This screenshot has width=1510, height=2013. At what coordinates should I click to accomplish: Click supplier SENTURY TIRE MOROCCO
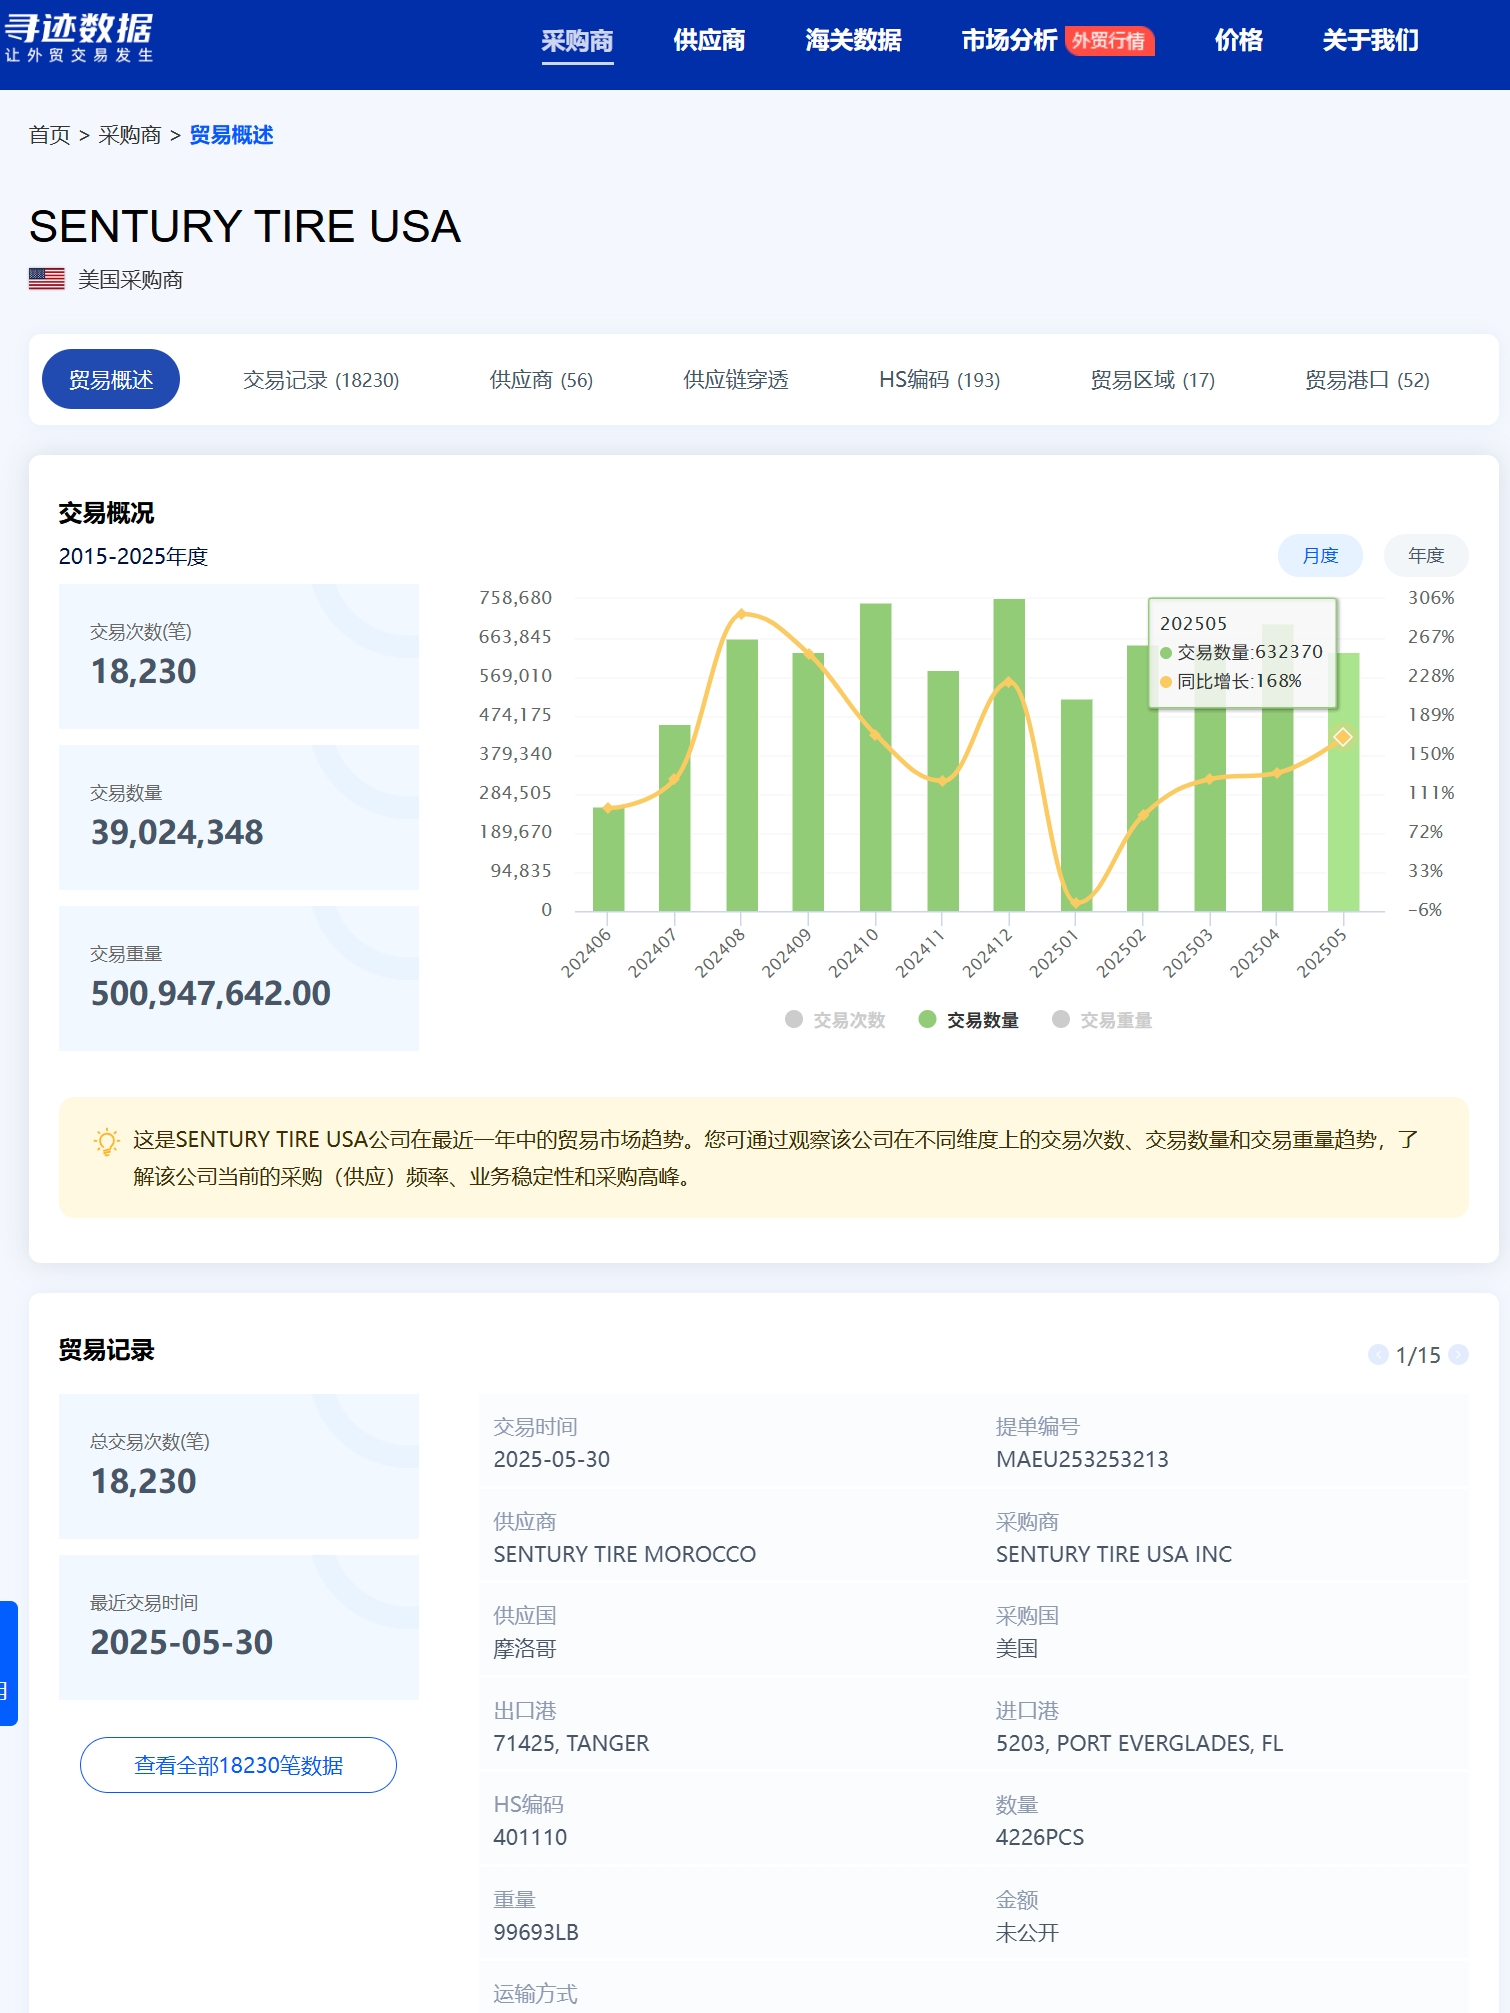625,1554
